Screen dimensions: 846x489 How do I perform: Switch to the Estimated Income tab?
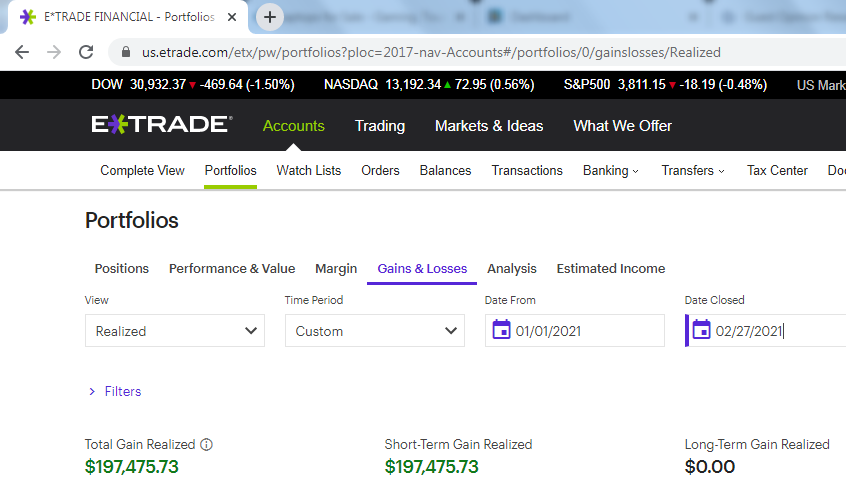[x=611, y=269]
